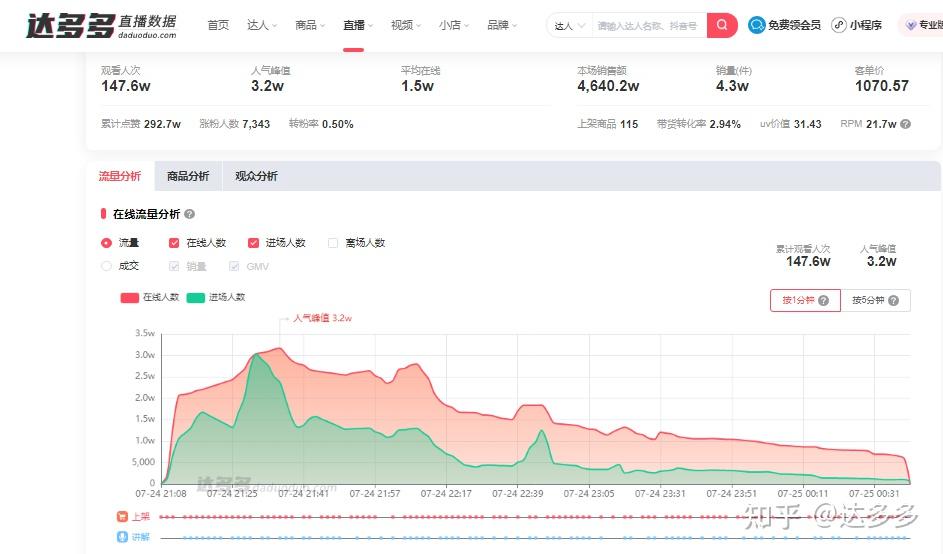The width and height of the screenshot is (943, 554).
Task: Switch to the 商品分析 tab
Action: [188, 176]
